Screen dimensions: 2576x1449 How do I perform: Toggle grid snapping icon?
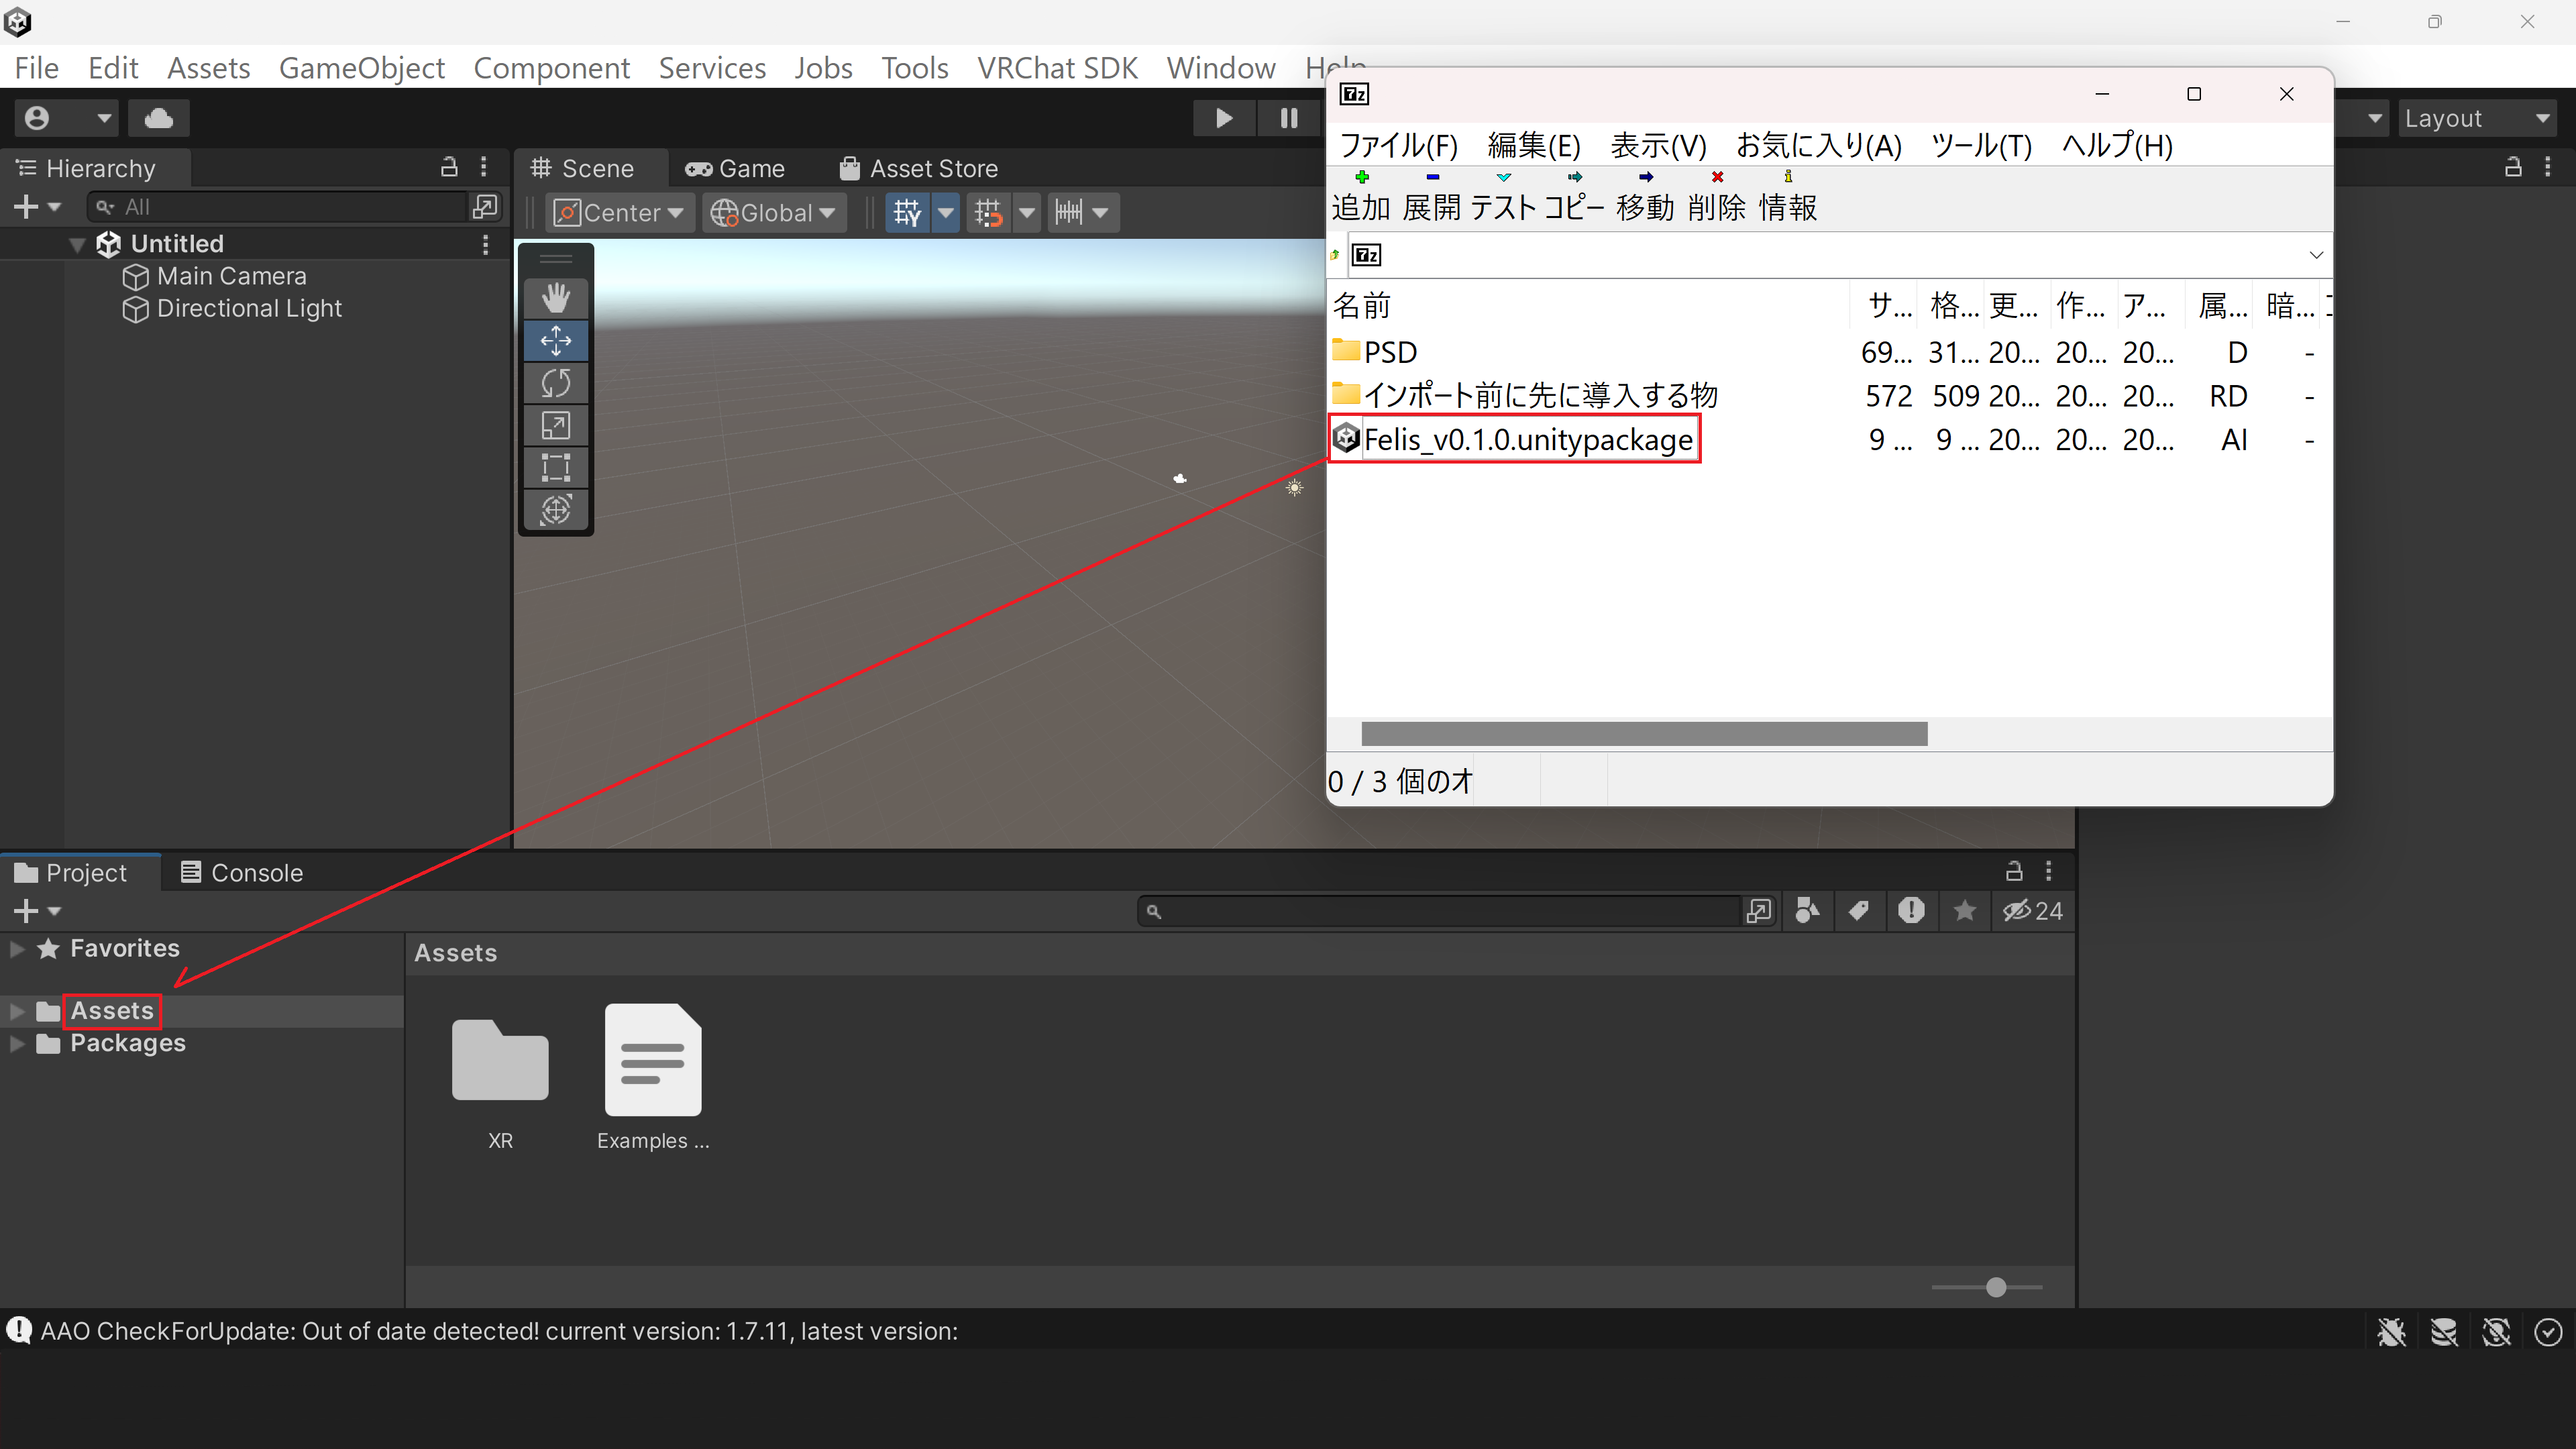point(988,212)
